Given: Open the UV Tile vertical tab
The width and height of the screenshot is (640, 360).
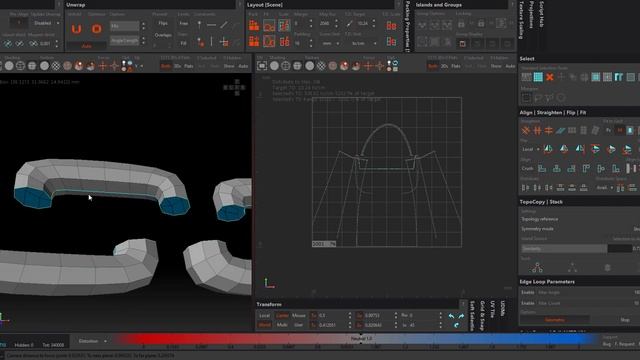Looking at the screenshot, I should tap(492, 309).
